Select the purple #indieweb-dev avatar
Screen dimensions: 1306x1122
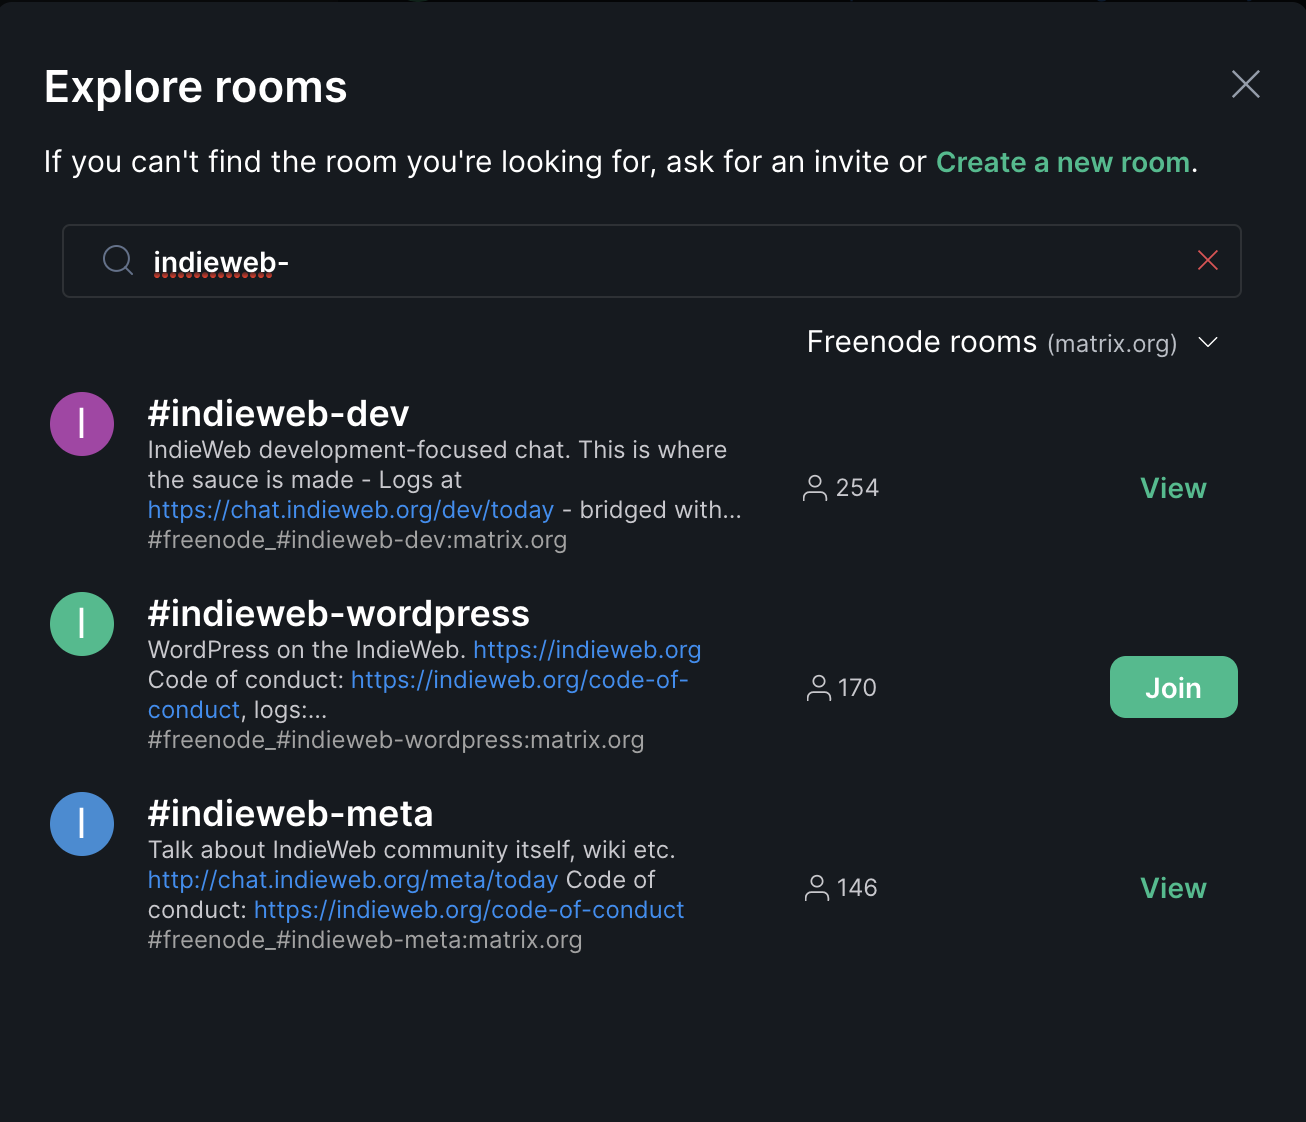[x=82, y=424]
